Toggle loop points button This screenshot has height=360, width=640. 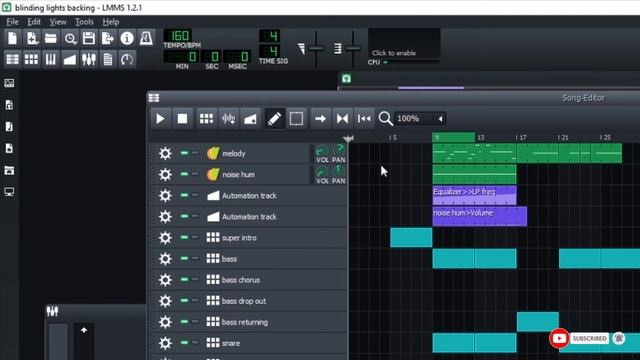(x=342, y=119)
